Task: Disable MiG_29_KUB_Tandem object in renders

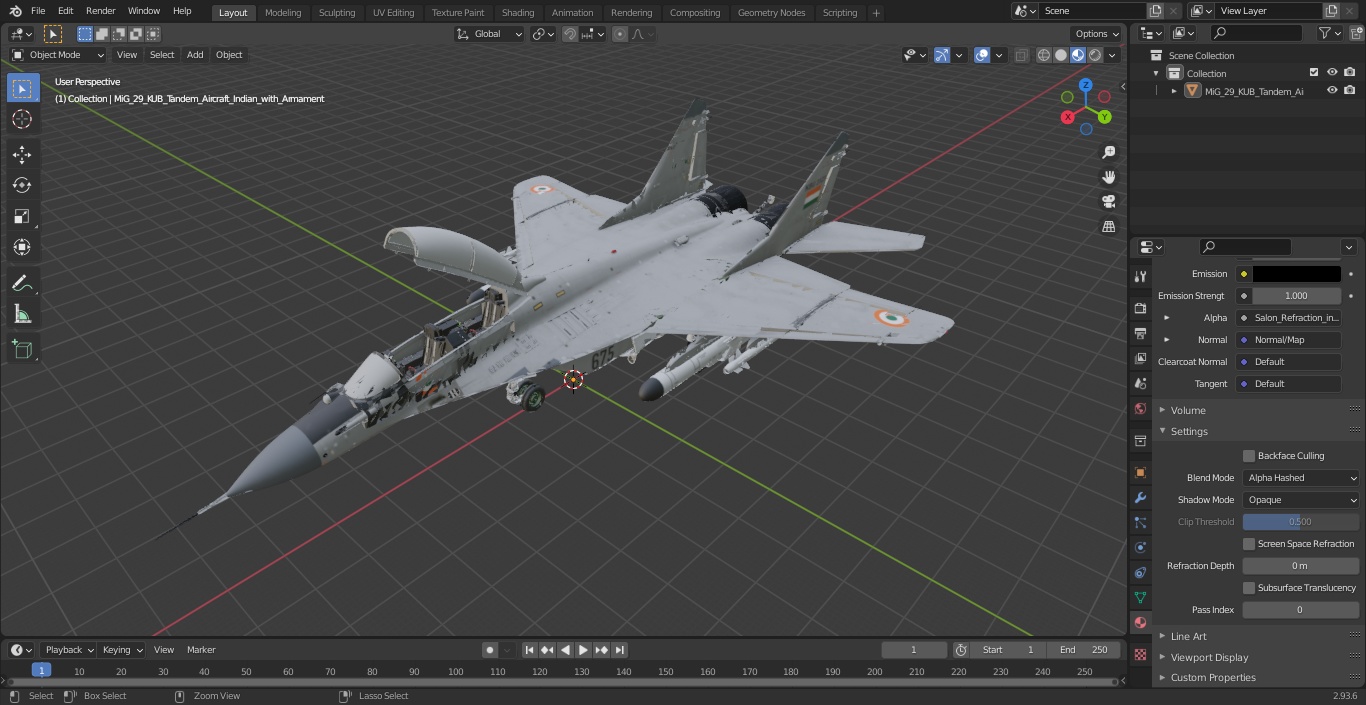Action: pyautogui.click(x=1350, y=91)
